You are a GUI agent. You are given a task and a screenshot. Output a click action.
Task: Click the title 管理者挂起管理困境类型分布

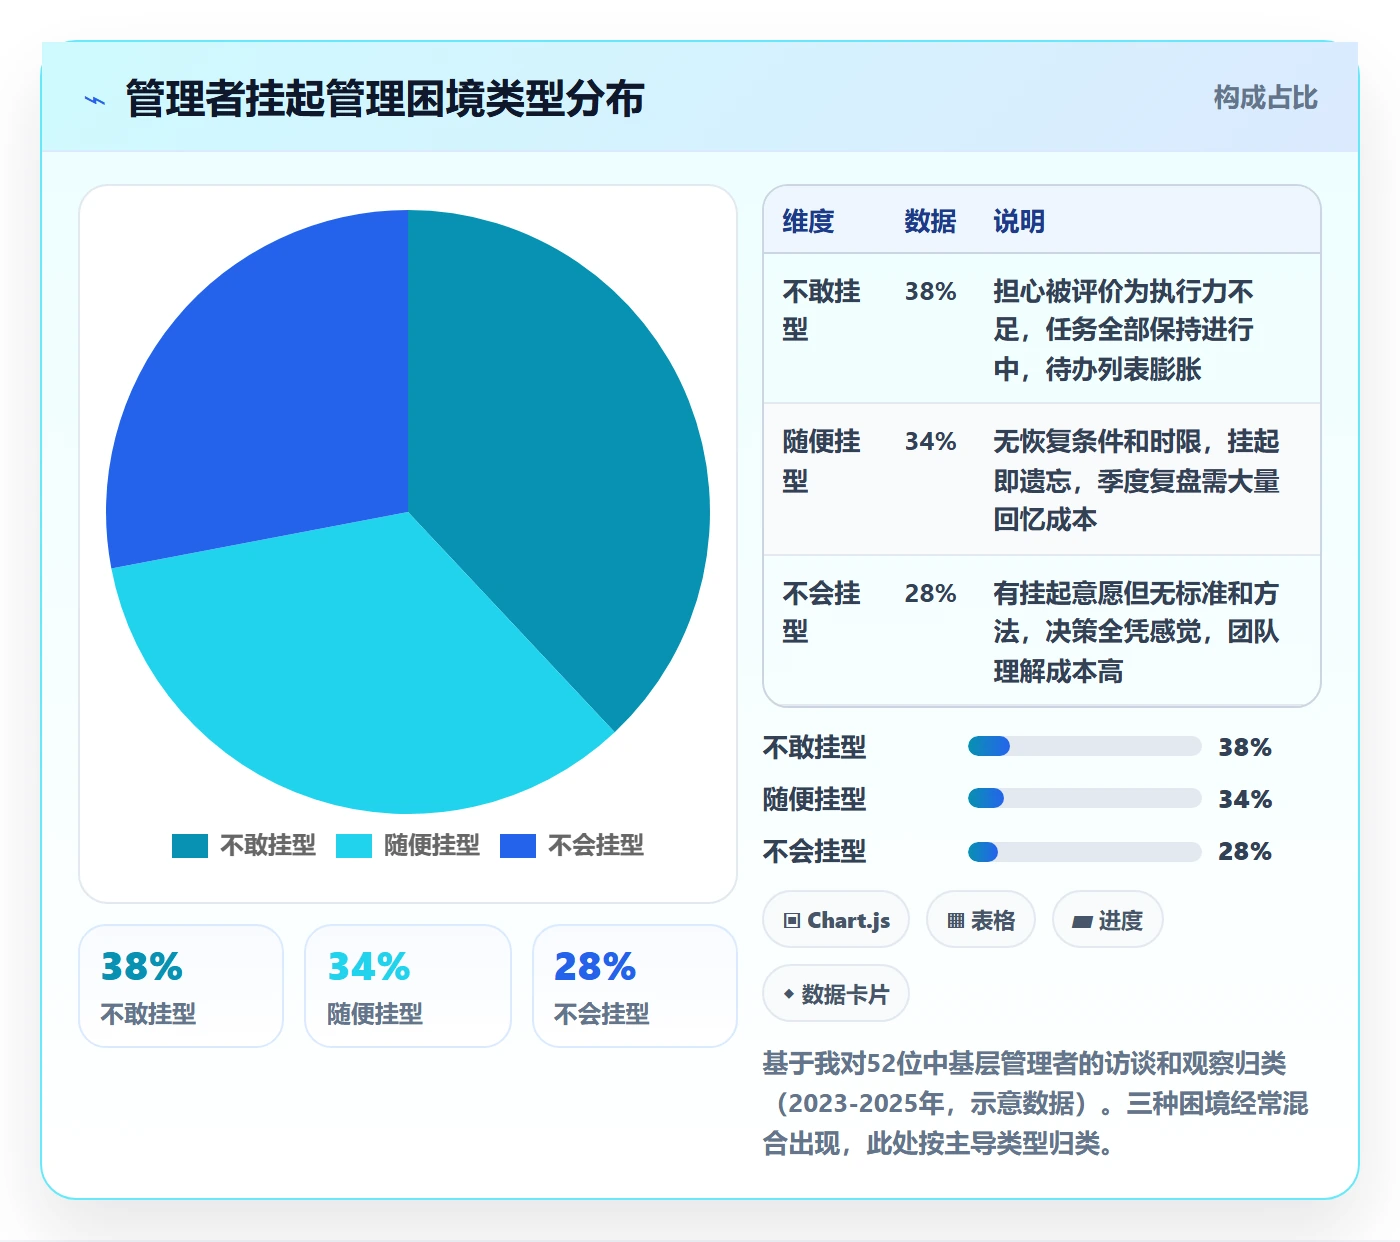385,99
